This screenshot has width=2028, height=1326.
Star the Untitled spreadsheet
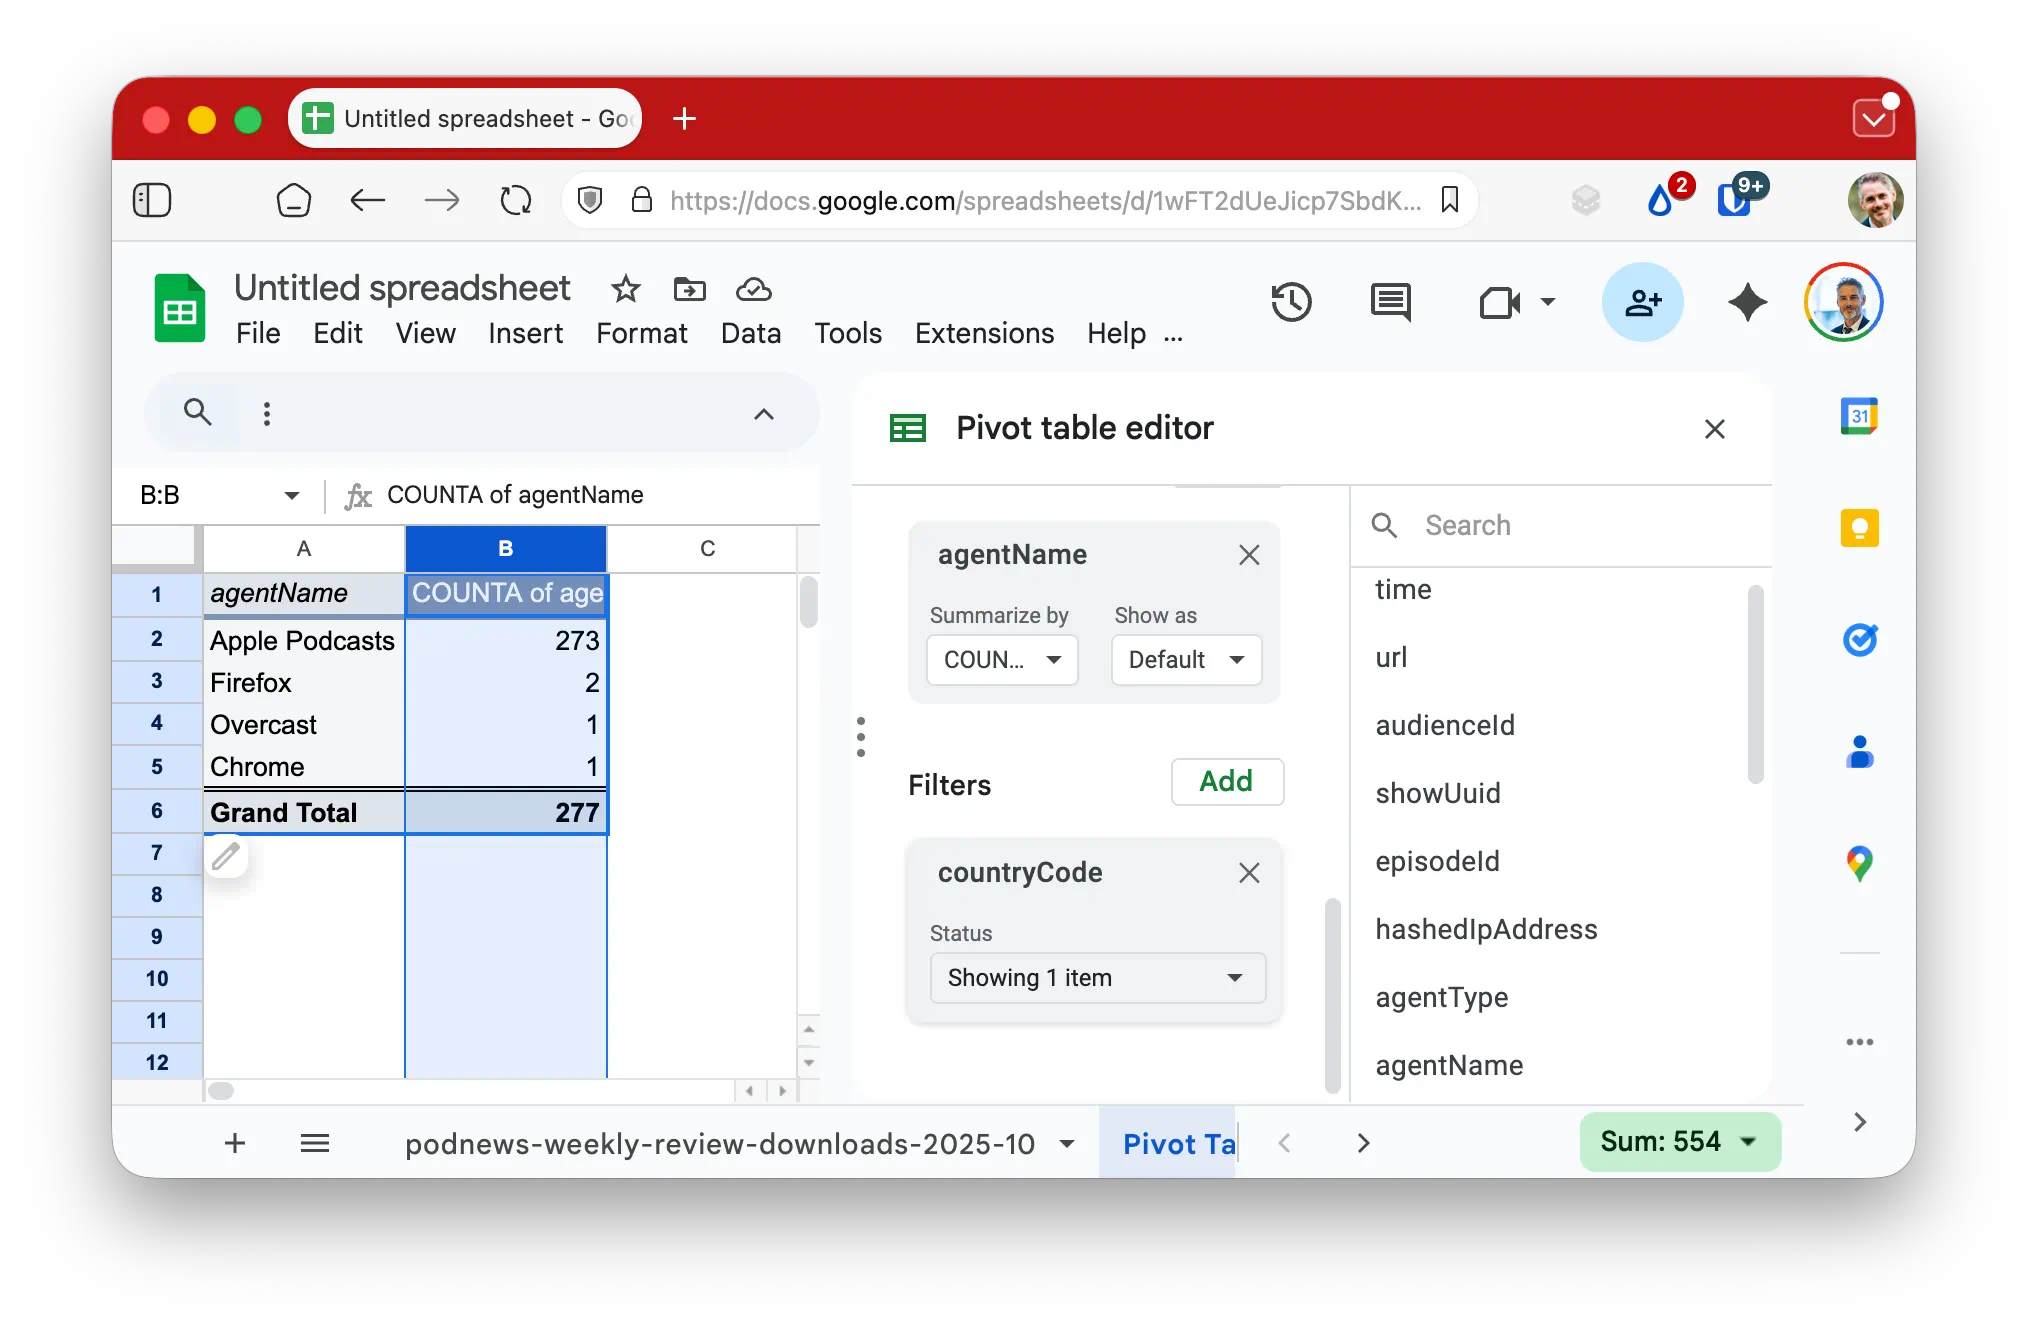626,290
